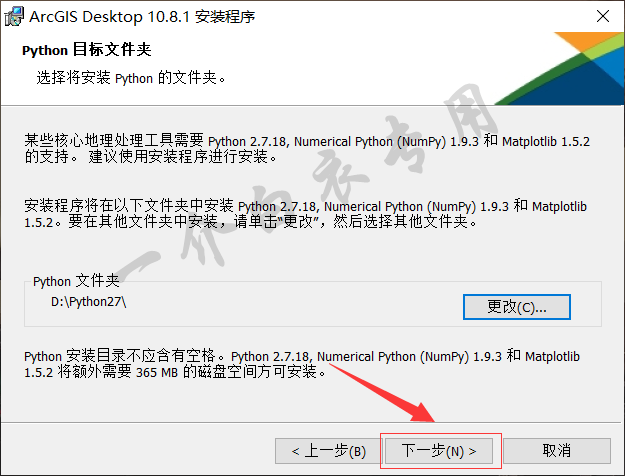Viewport: 625px width, 476px height.
Task: Click the ArcGIS colored banner graphic
Action: [x=560, y=68]
